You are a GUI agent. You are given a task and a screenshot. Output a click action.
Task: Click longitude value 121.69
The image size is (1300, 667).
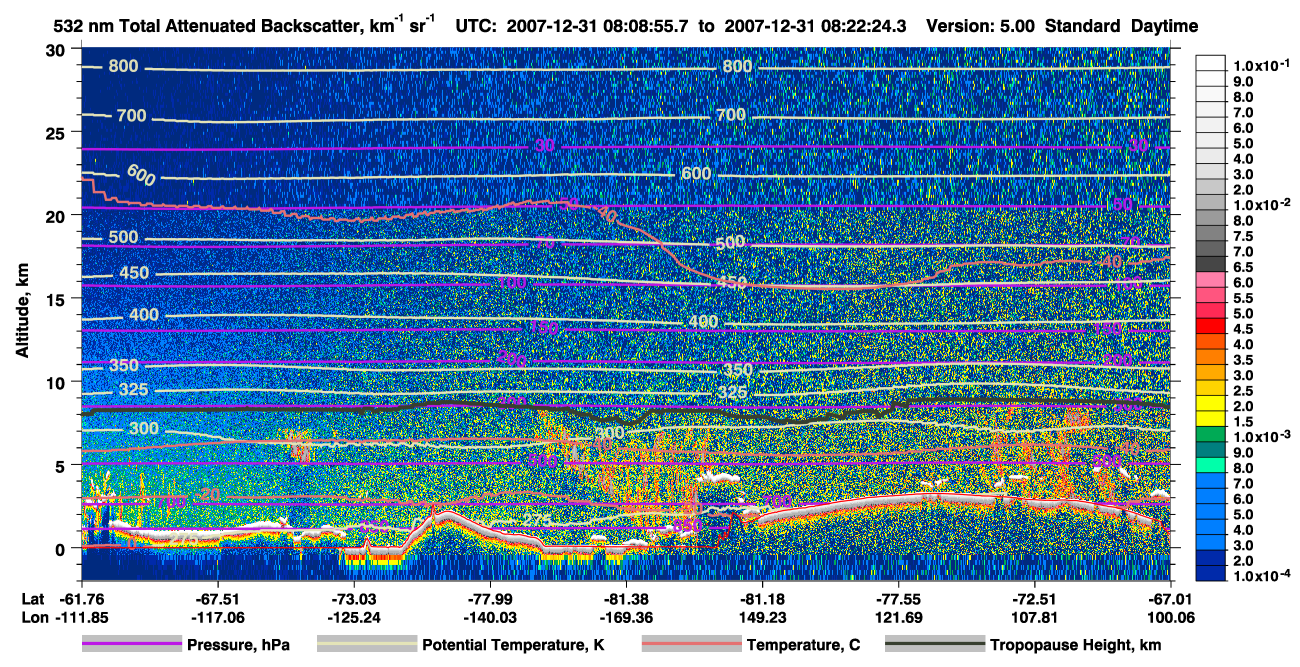coord(898,617)
